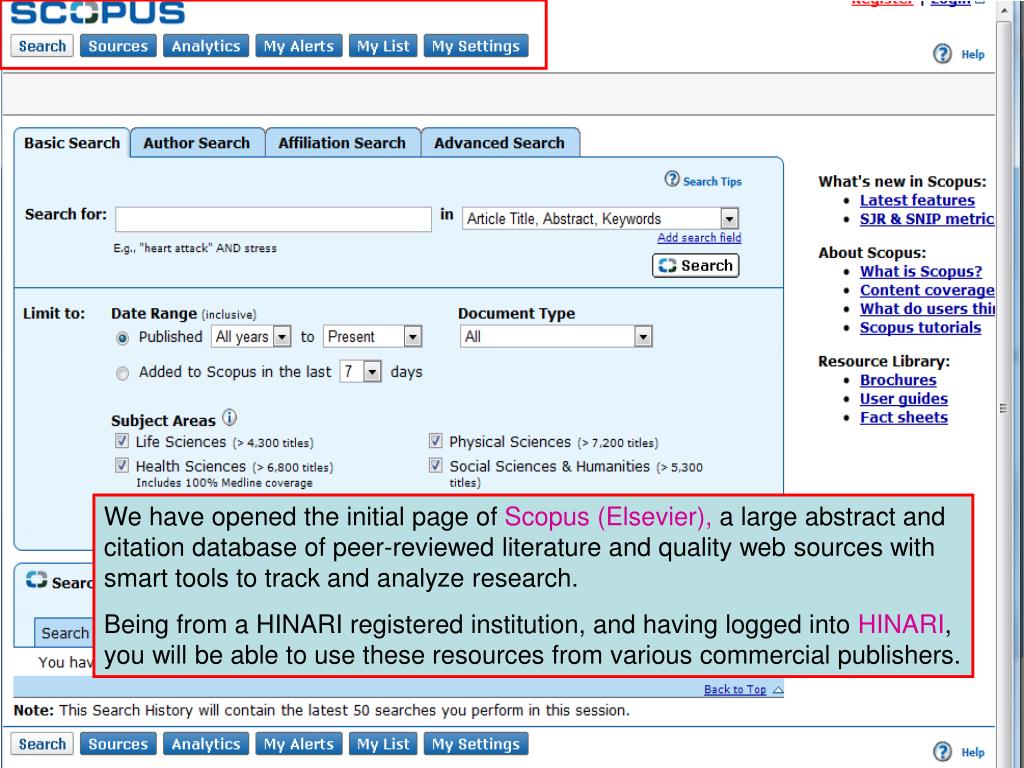Open My Alerts in top navigation bar
This screenshot has height=768, width=1024.
coord(299,46)
